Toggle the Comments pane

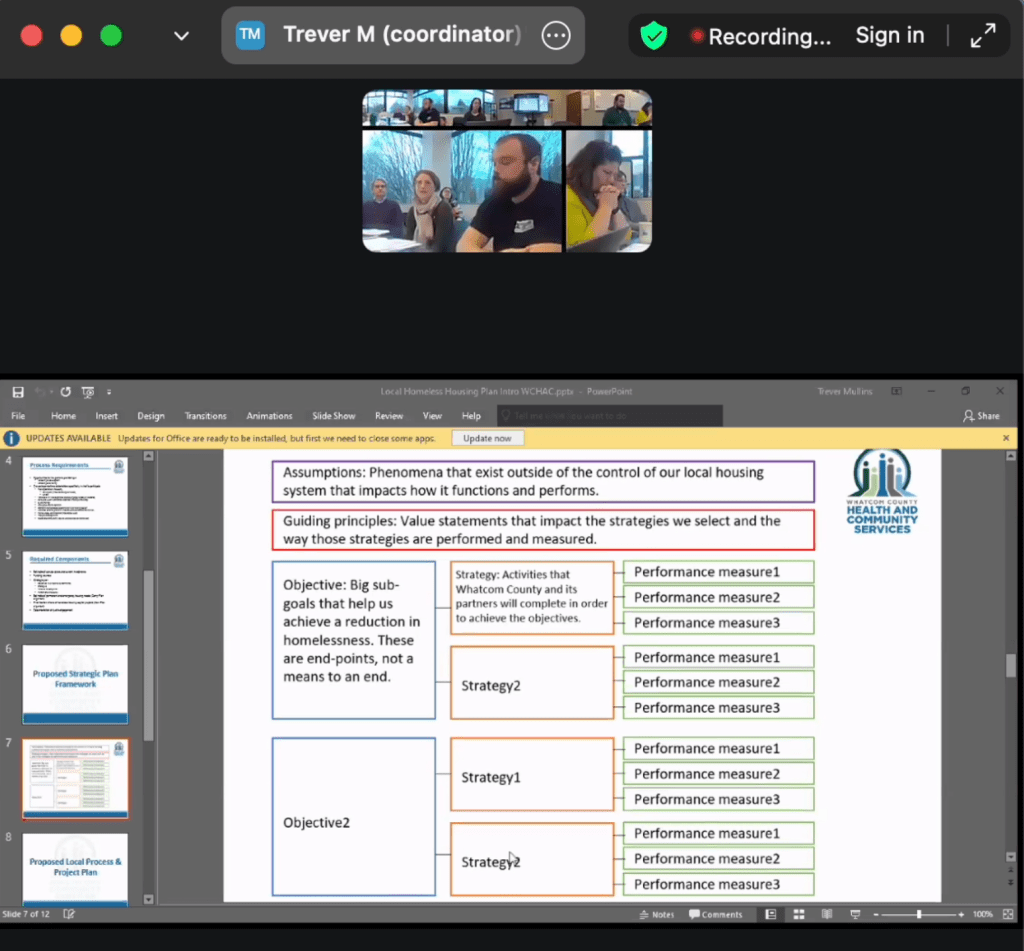[716, 914]
